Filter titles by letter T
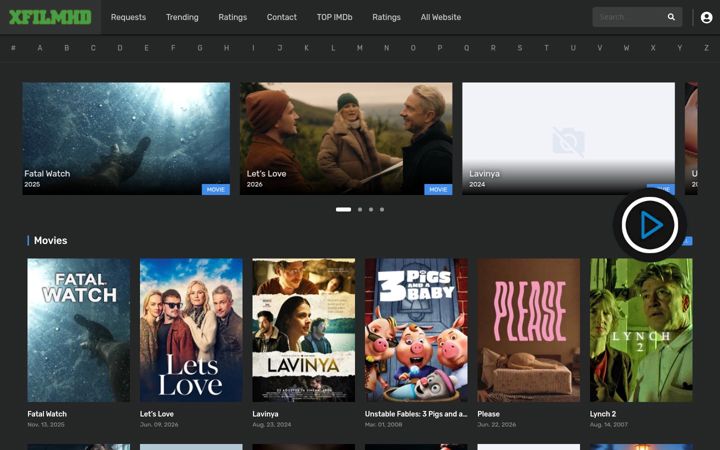This screenshot has width=720, height=450. pos(546,48)
